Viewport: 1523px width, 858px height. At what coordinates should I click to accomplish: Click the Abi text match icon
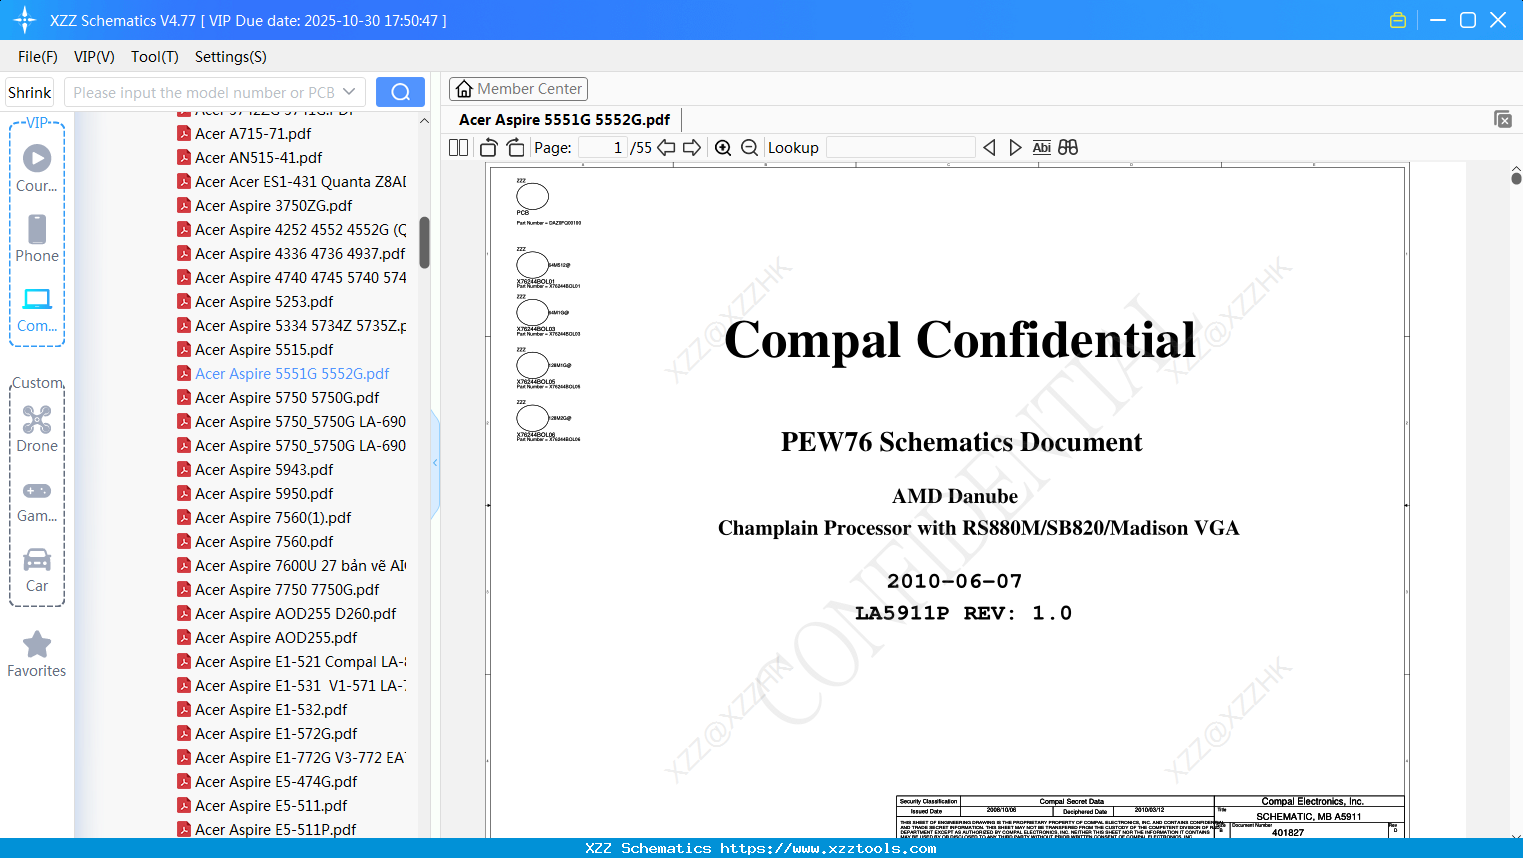[1041, 148]
